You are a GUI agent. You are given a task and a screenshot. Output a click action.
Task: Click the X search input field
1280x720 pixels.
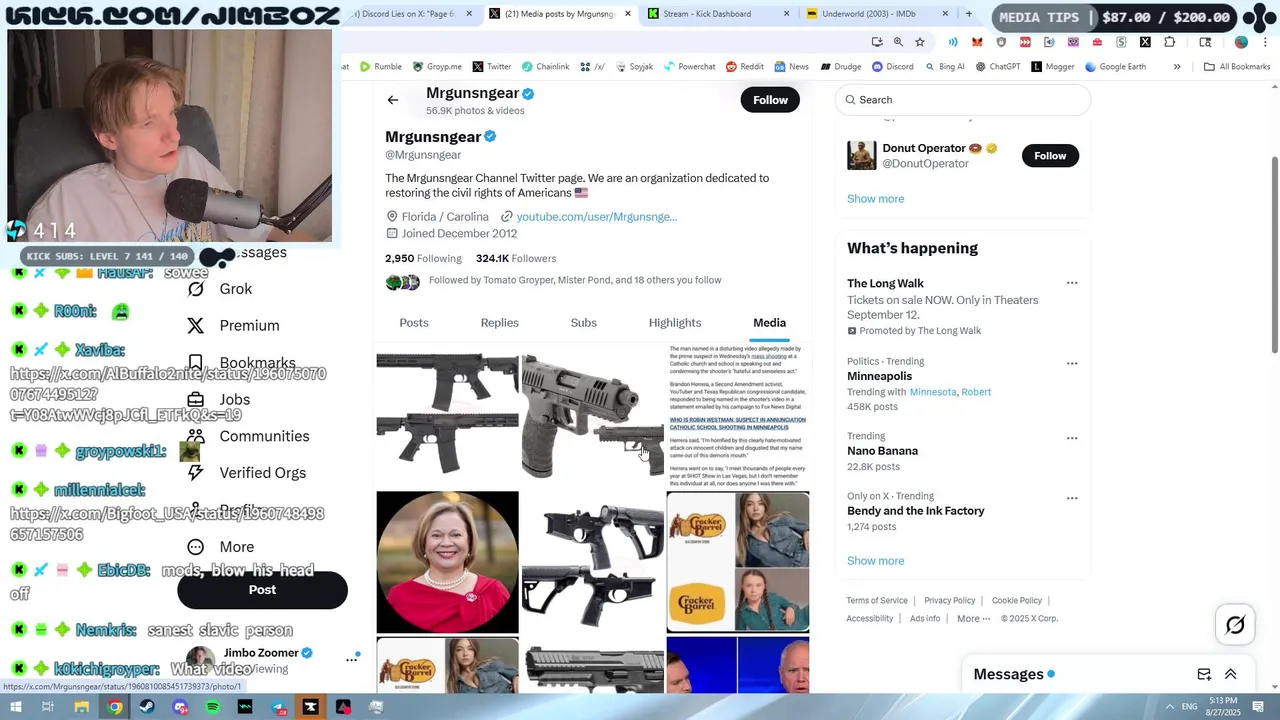[x=962, y=100]
